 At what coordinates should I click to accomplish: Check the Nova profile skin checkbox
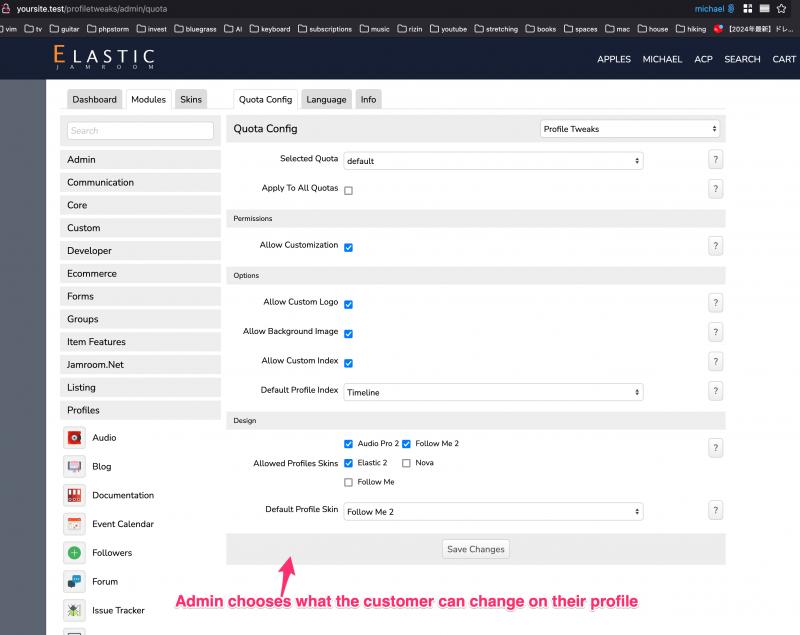tap(406, 463)
